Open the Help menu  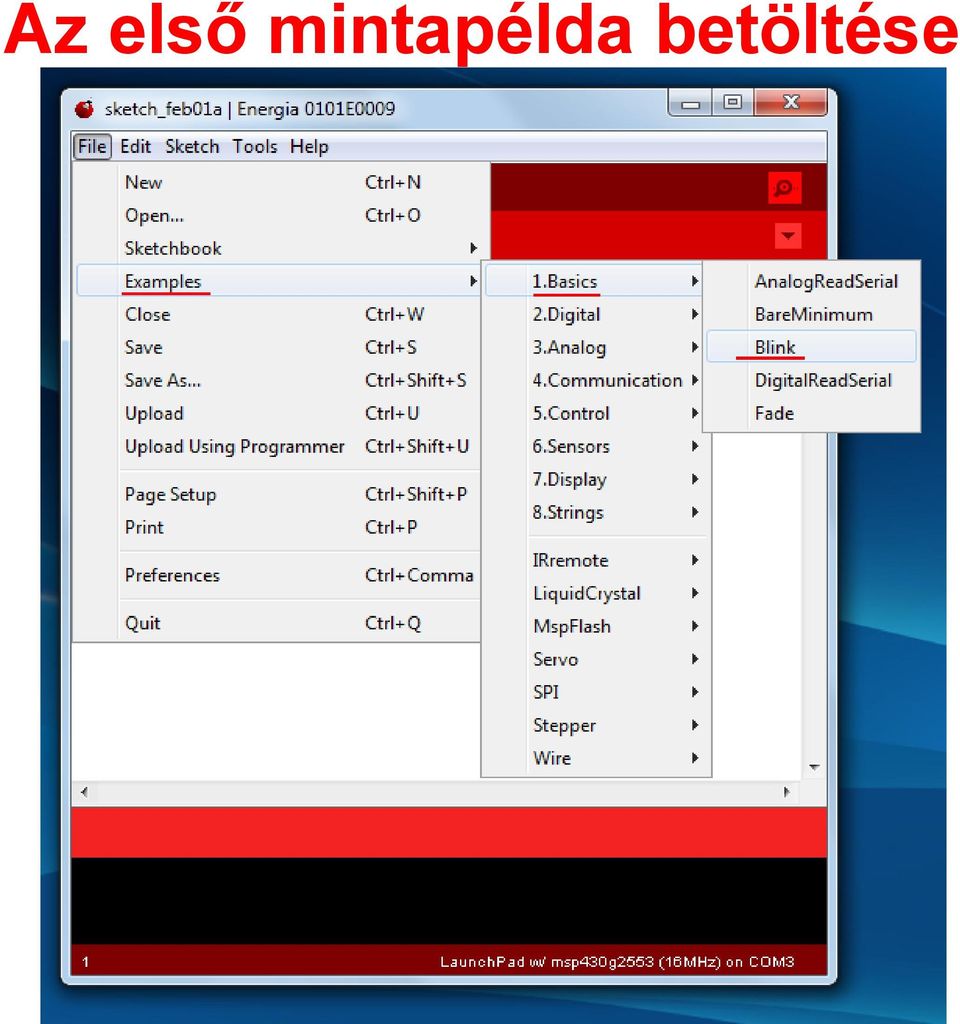[309, 146]
